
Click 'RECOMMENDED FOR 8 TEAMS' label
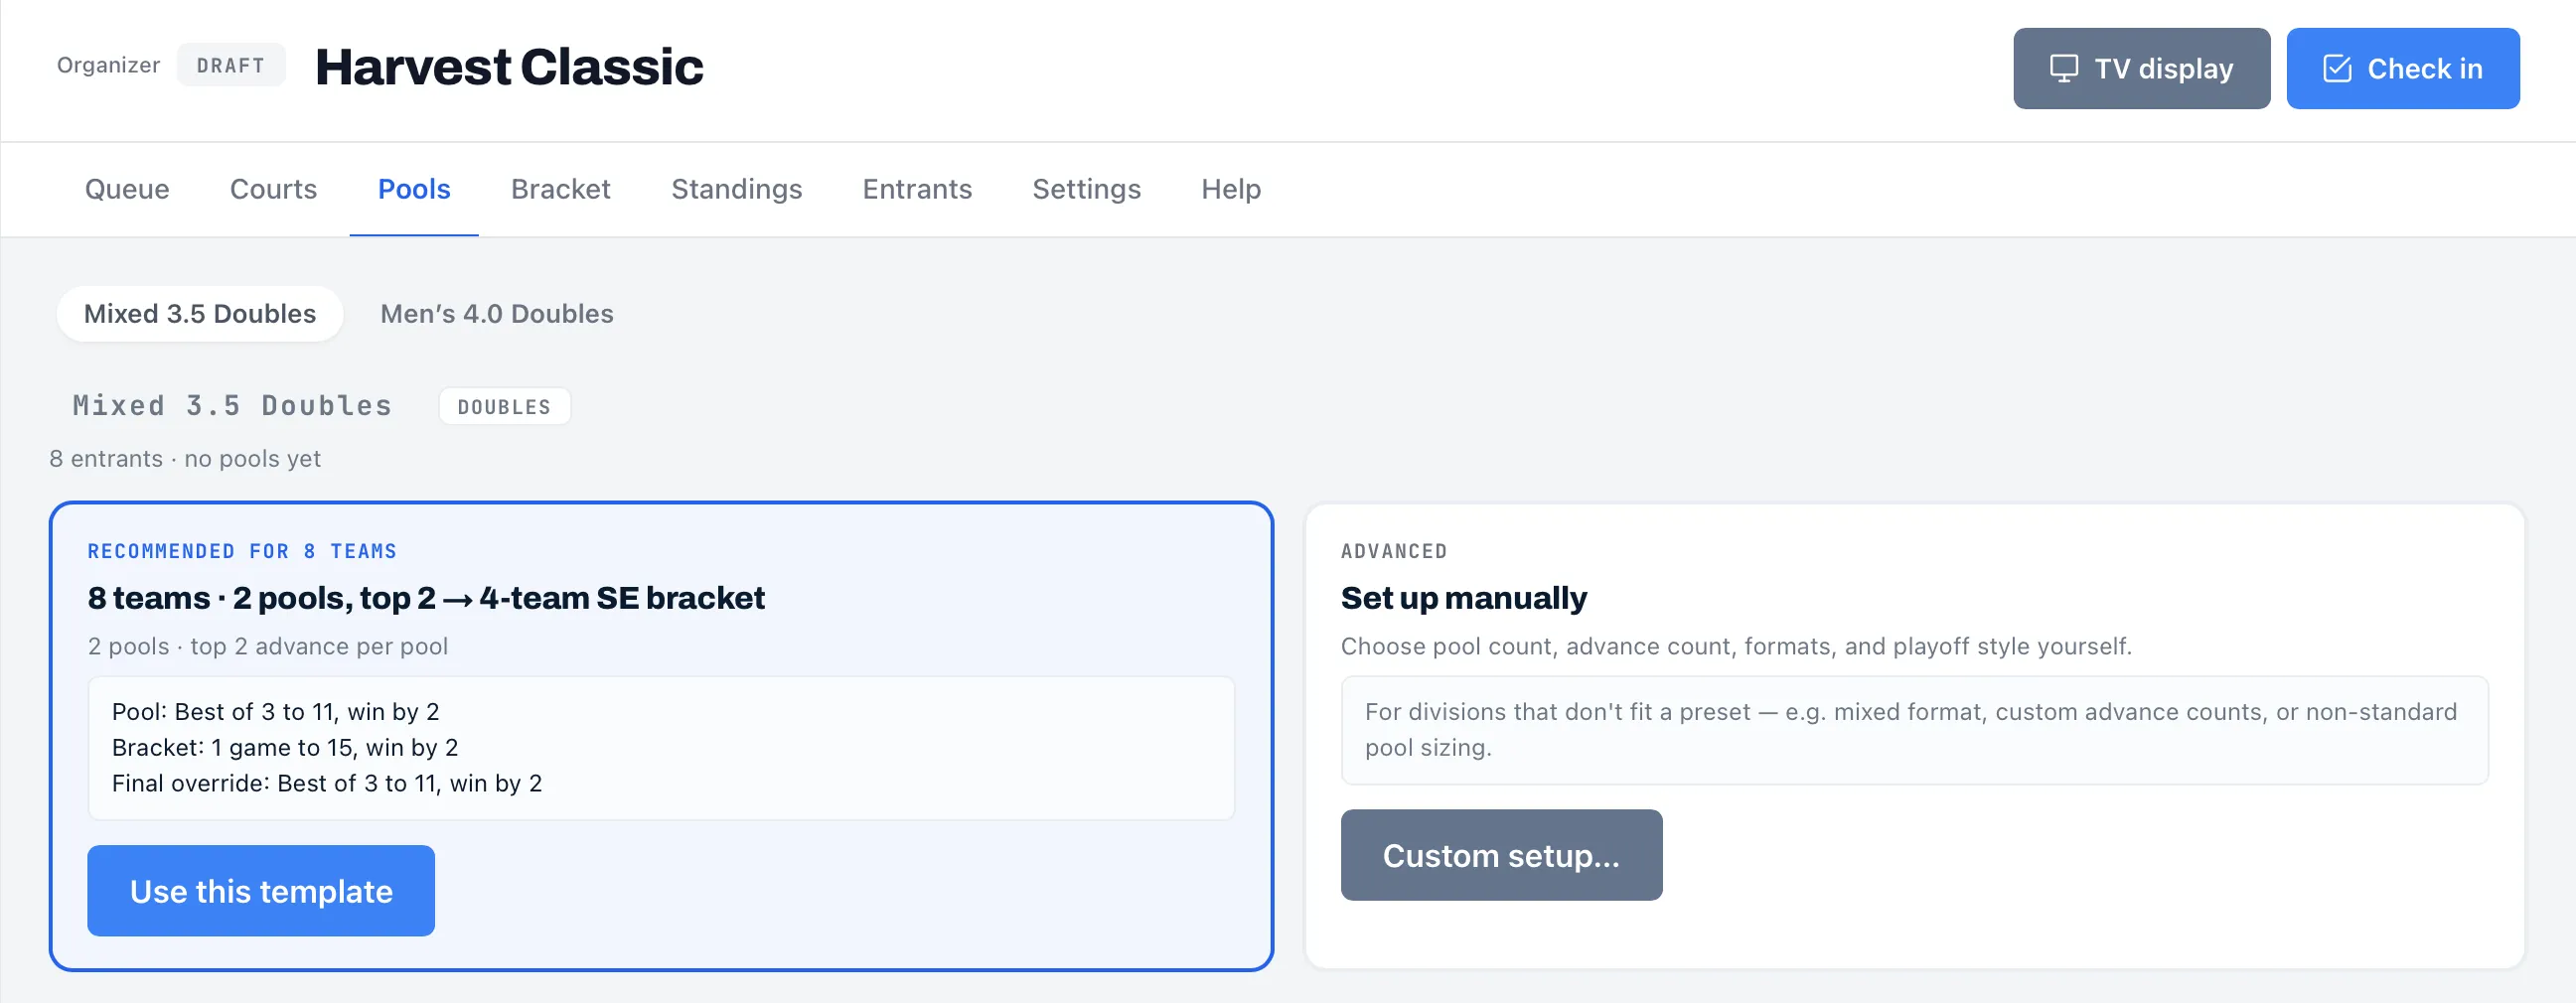[x=242, y=551]
